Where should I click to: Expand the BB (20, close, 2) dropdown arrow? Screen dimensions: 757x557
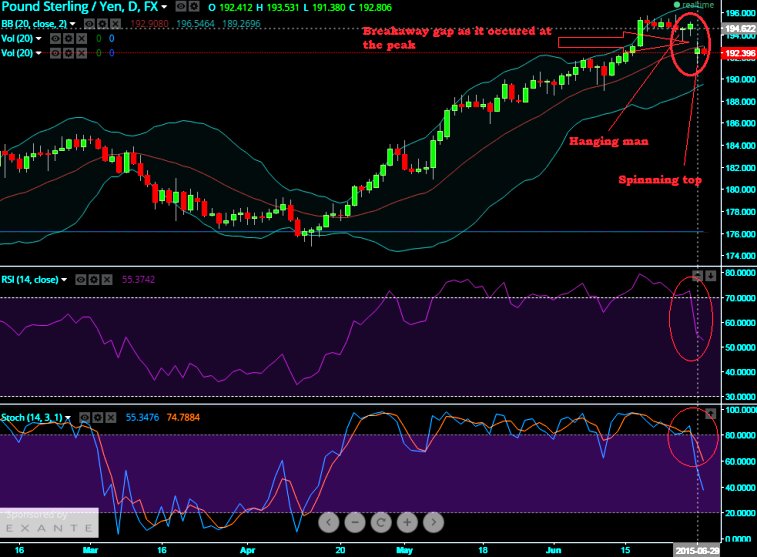[72, 24]
